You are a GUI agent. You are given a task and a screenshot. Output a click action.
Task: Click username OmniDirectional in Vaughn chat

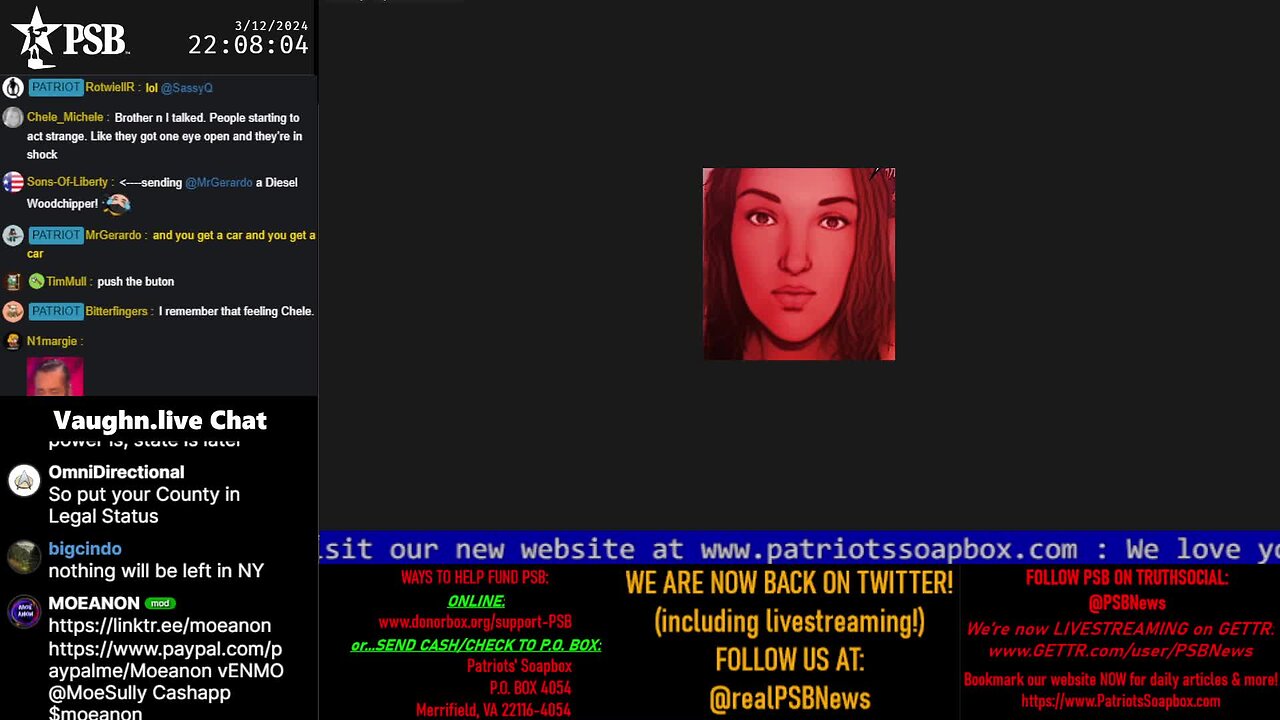(116, 472)
